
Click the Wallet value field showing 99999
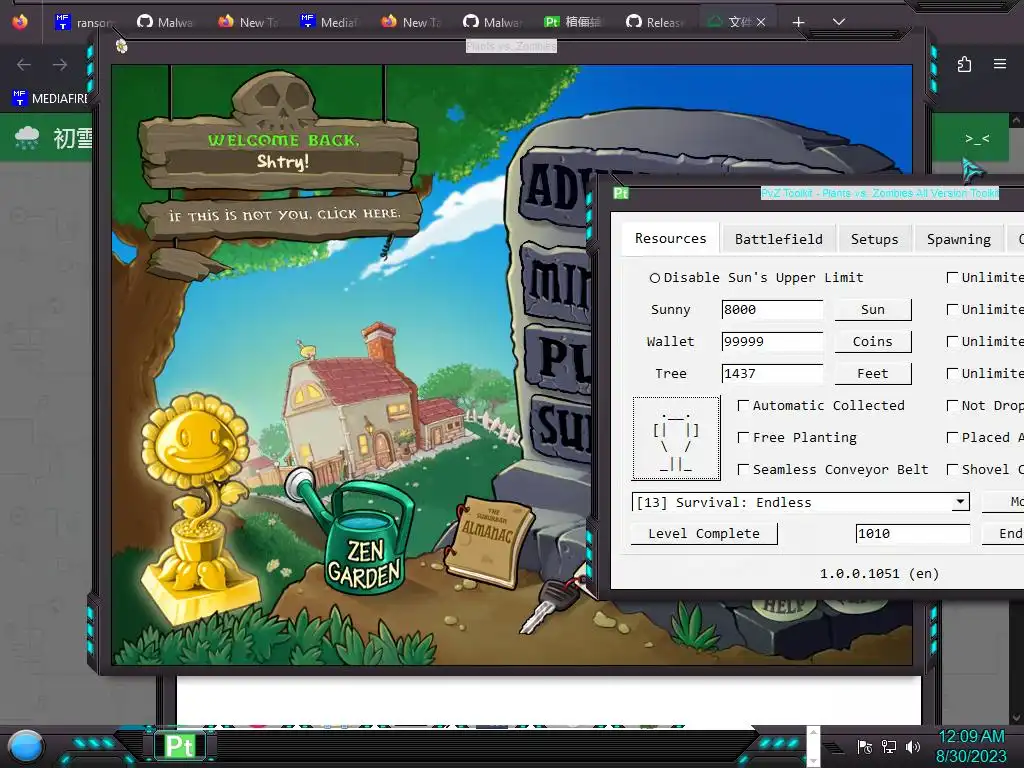[773, 342]
